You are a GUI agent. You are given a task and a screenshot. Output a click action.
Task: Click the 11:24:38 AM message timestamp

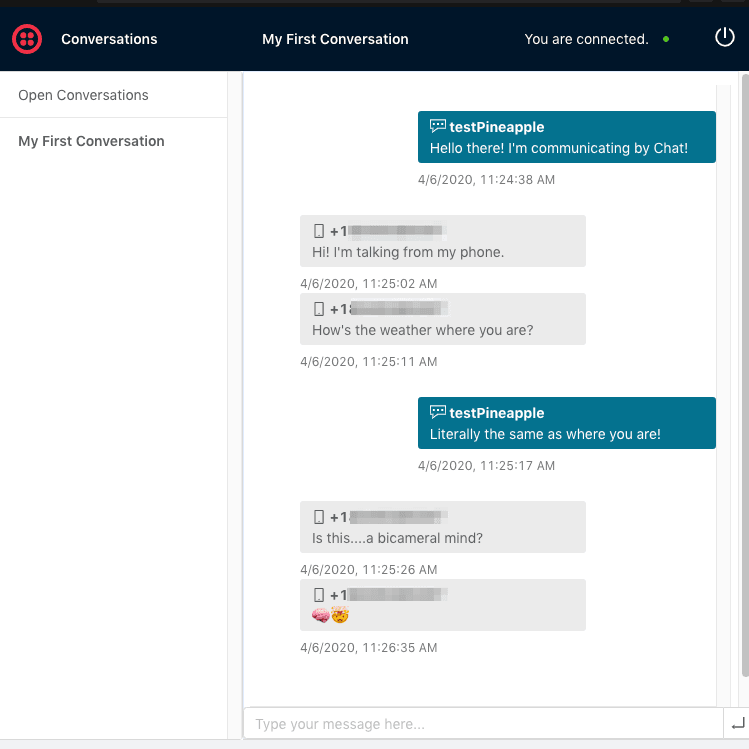(x=486, y=180)
